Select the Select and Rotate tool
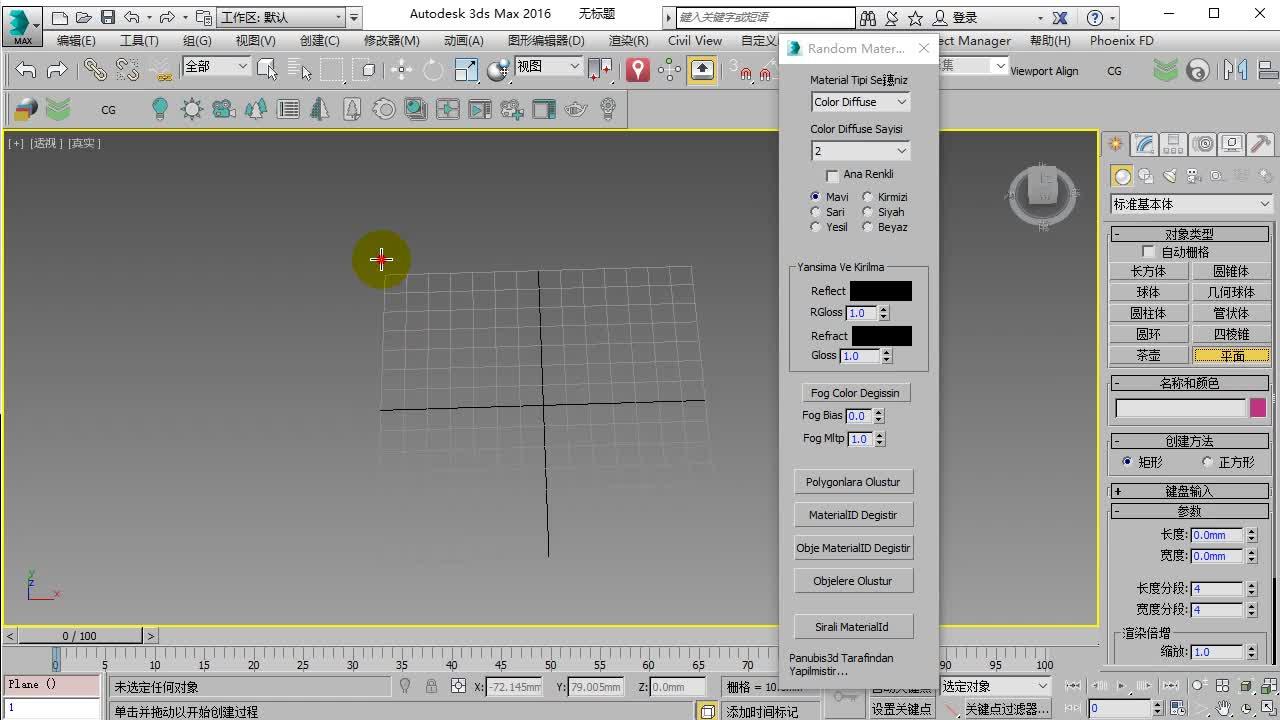1280x720 pixels. pyautogui.click(x=433, y=69)
